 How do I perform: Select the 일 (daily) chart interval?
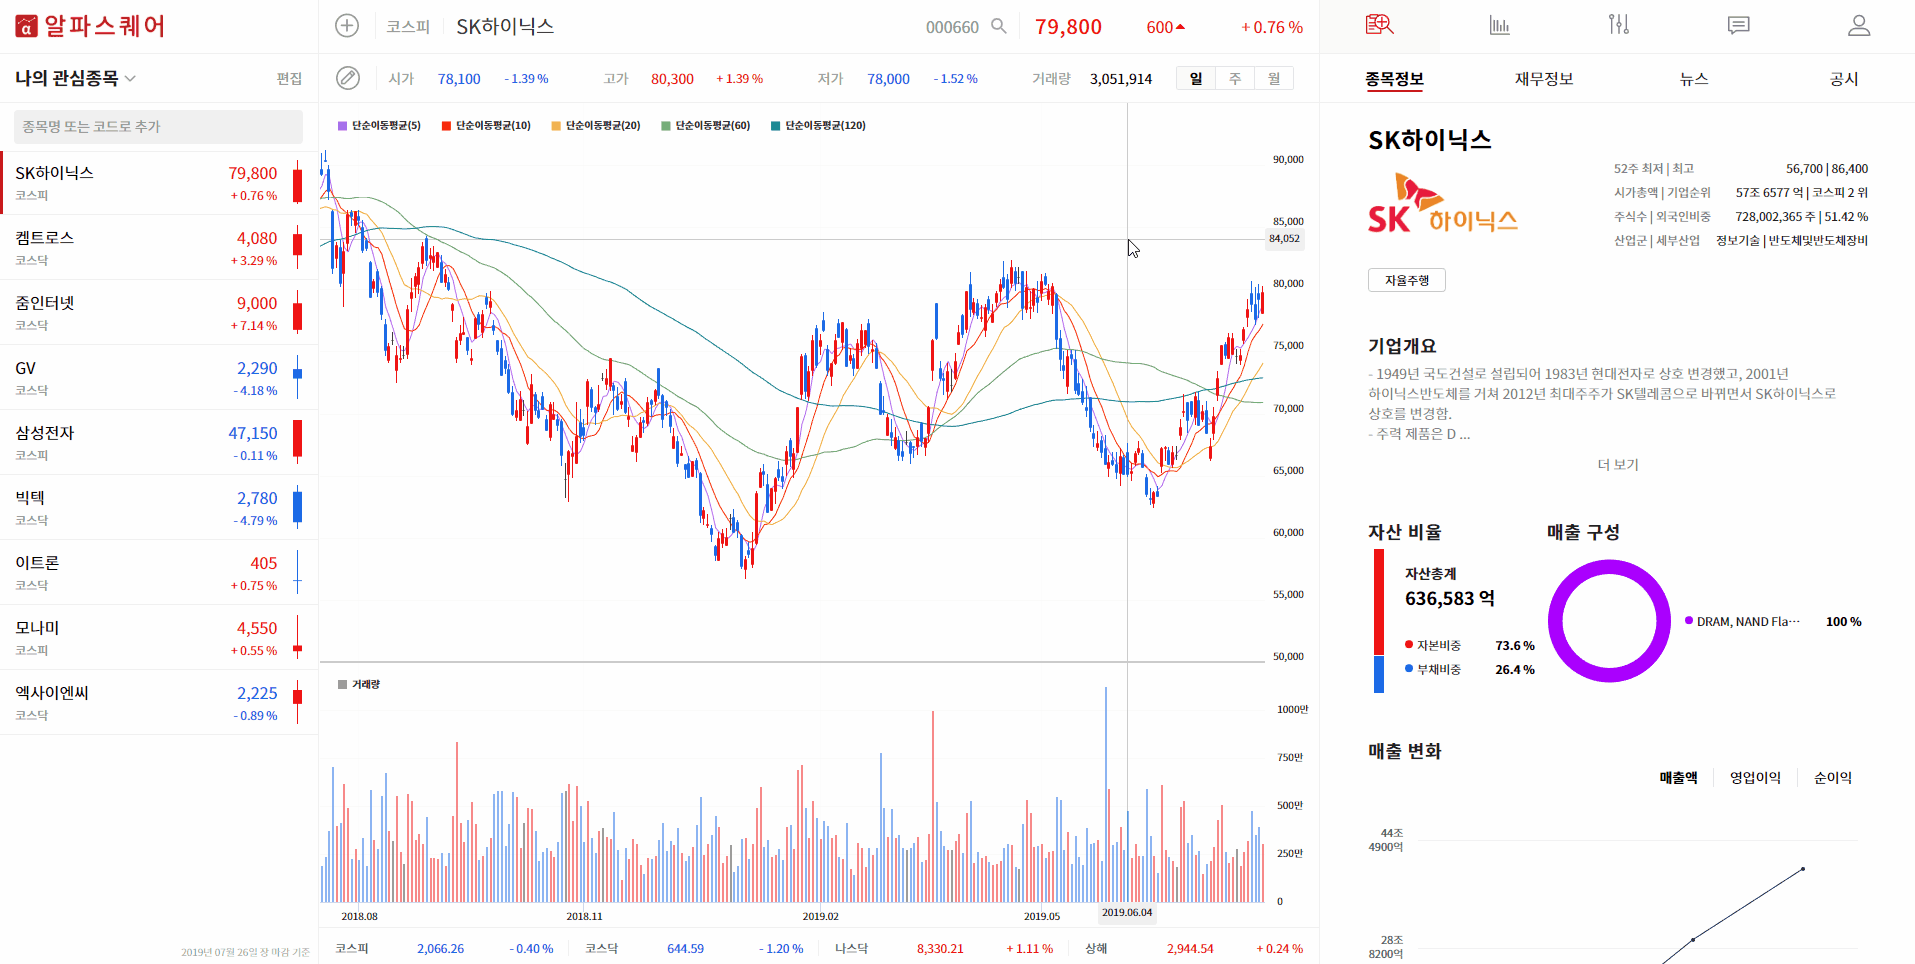pos(1196,78)
